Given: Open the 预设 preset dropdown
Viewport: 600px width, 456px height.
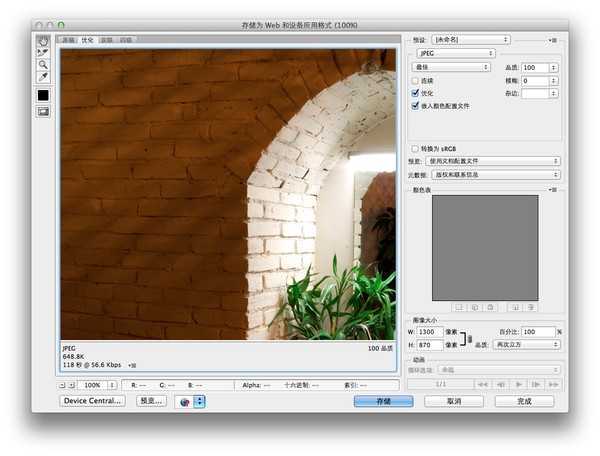Looking at the screenshot, I should click(471, 39).
